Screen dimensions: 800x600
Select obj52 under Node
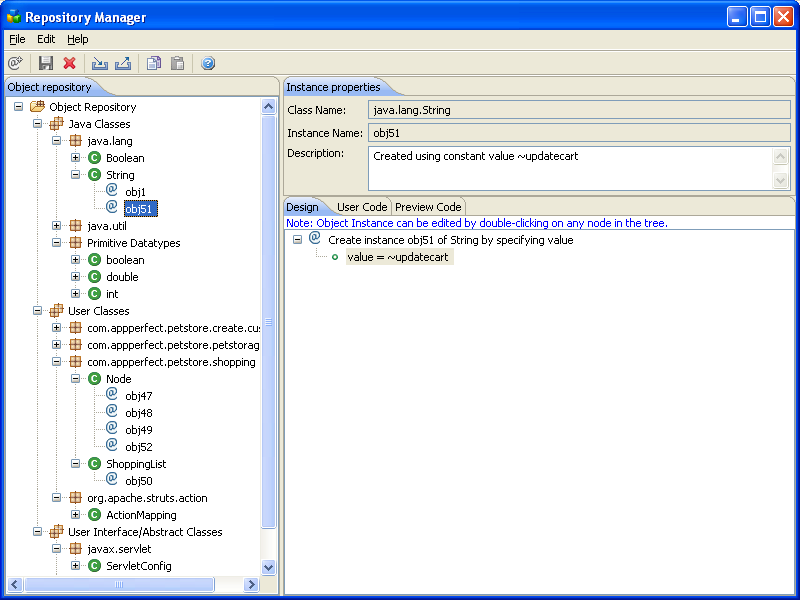tap(139, 447)
